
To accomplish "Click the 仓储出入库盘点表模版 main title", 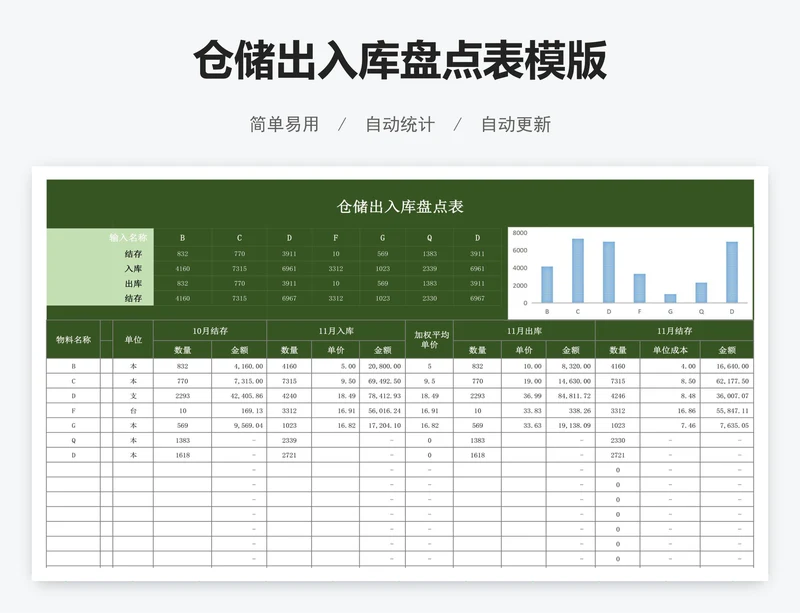I will click(x=400, y=61).
